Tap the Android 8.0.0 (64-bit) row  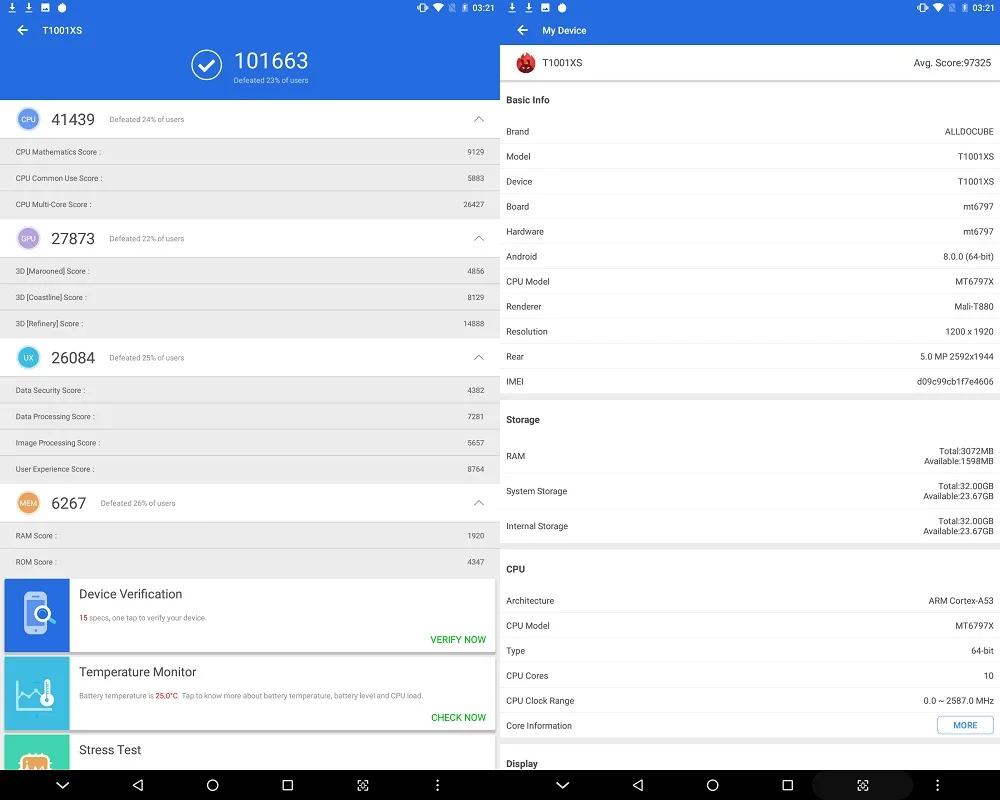[x=750, y=256]
